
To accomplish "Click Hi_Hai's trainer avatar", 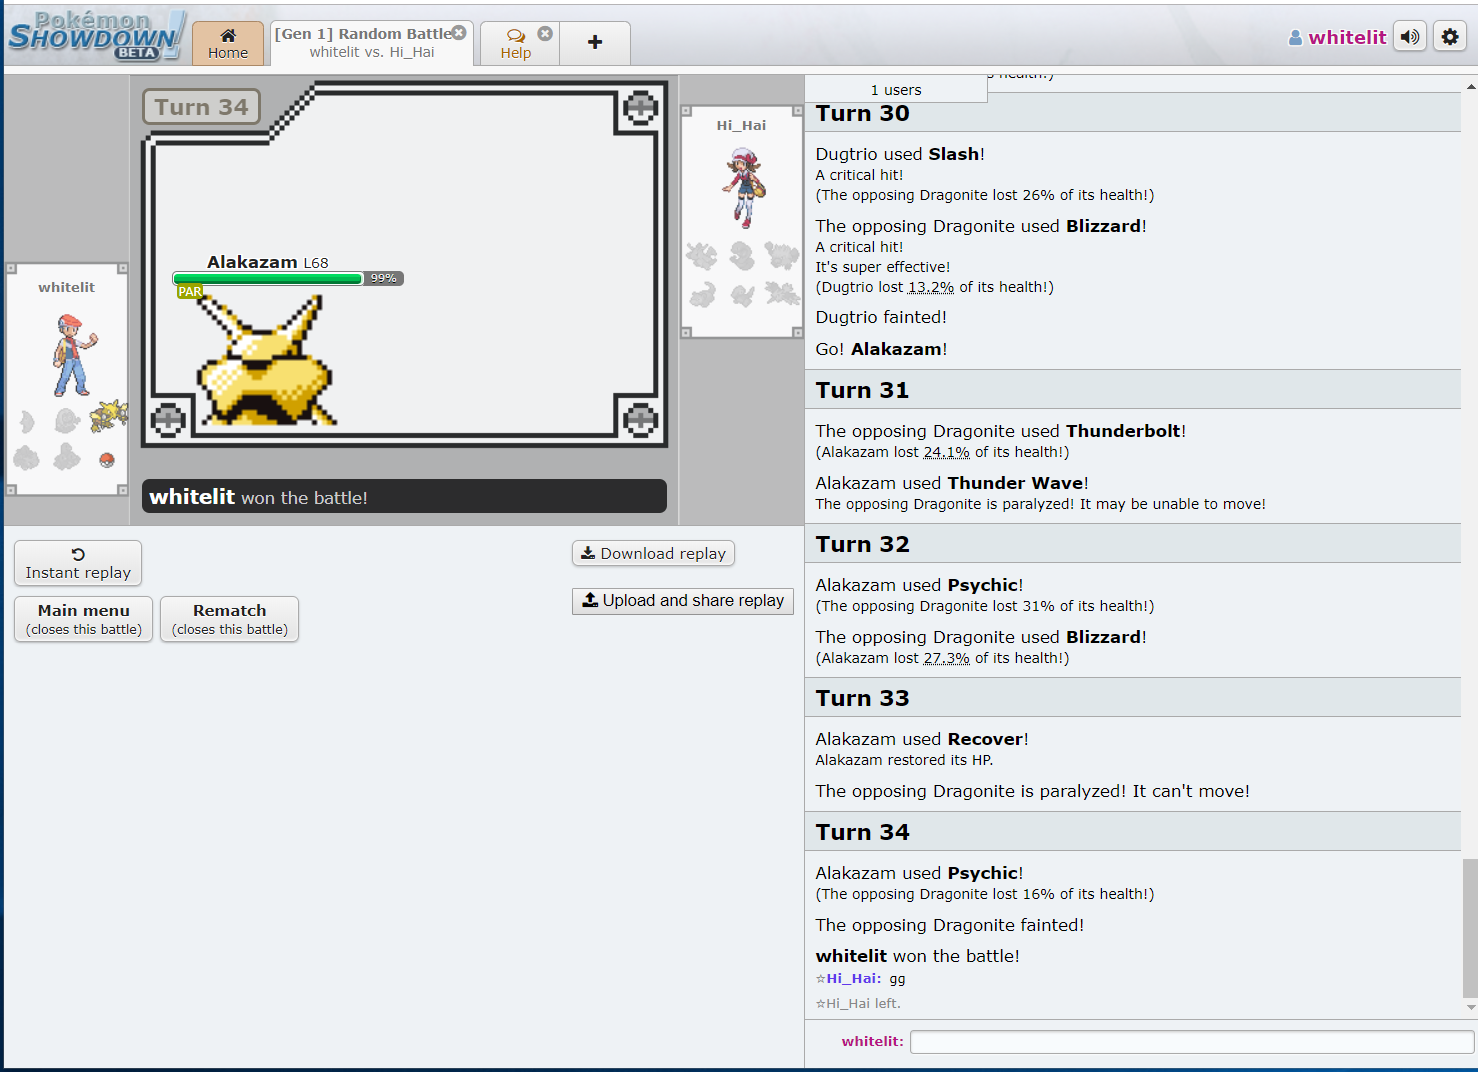I will click(744, 188).
